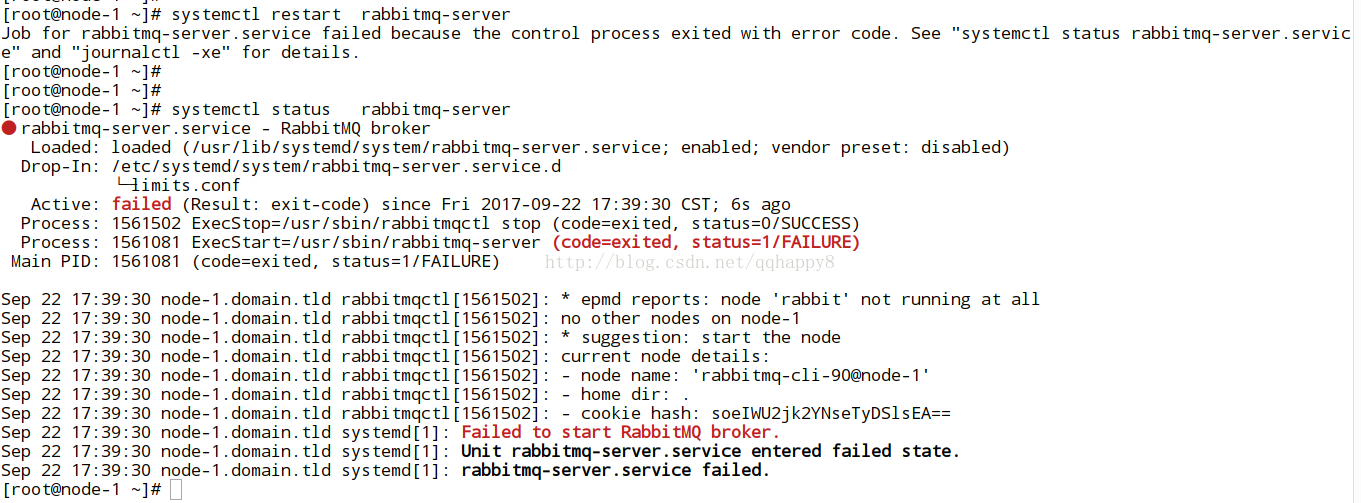Click the 'systemctl status rabbitmq-server' command line
This screenshot has height=503, width=1361.
tap(341, 109)
